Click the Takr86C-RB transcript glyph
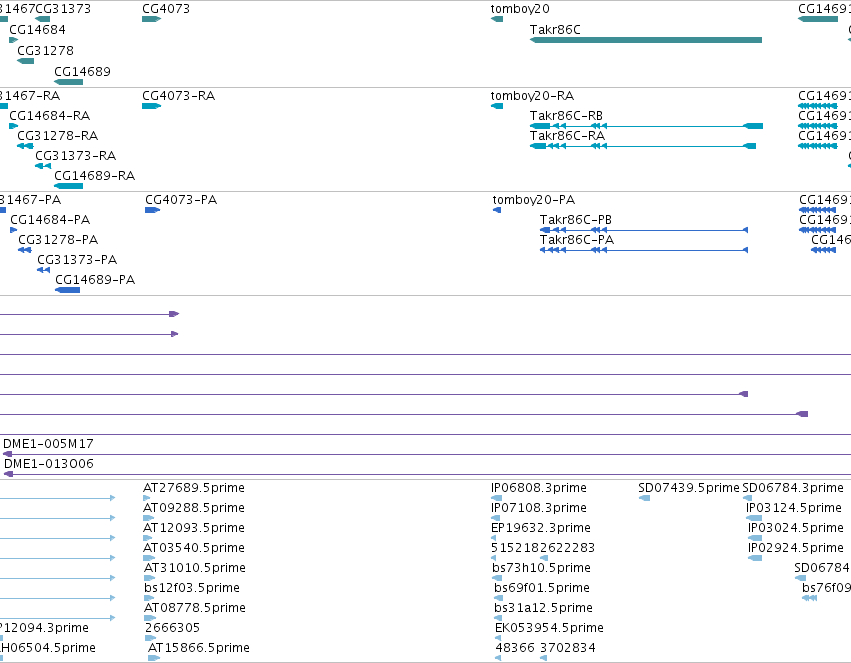The width and height of the screenshot is (851, 663). click(646, 126)
